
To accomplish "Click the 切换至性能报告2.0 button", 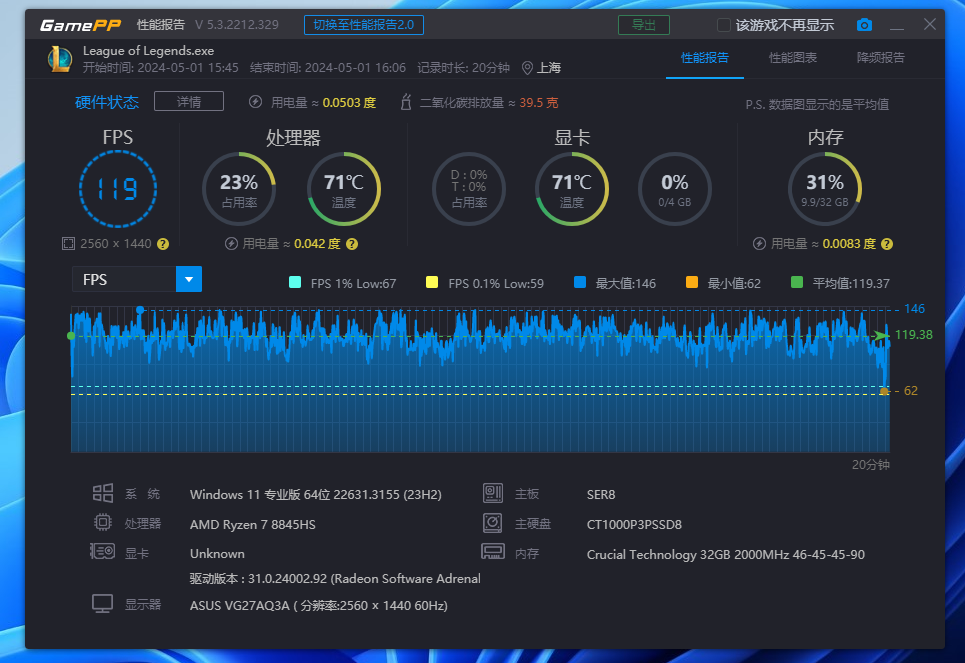I will pyautogui.click(x=364, y=25).
